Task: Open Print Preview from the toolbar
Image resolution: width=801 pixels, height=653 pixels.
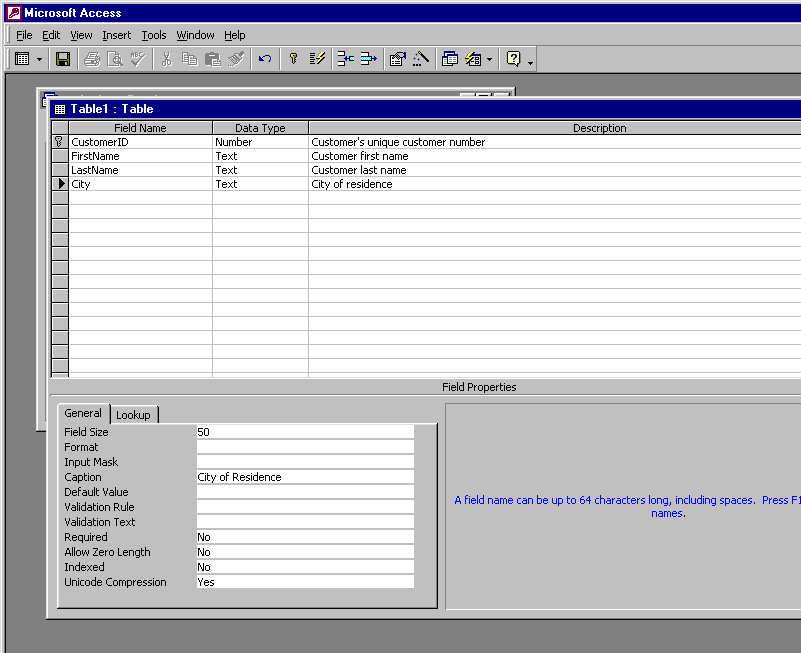Action: tap(115, 59)
